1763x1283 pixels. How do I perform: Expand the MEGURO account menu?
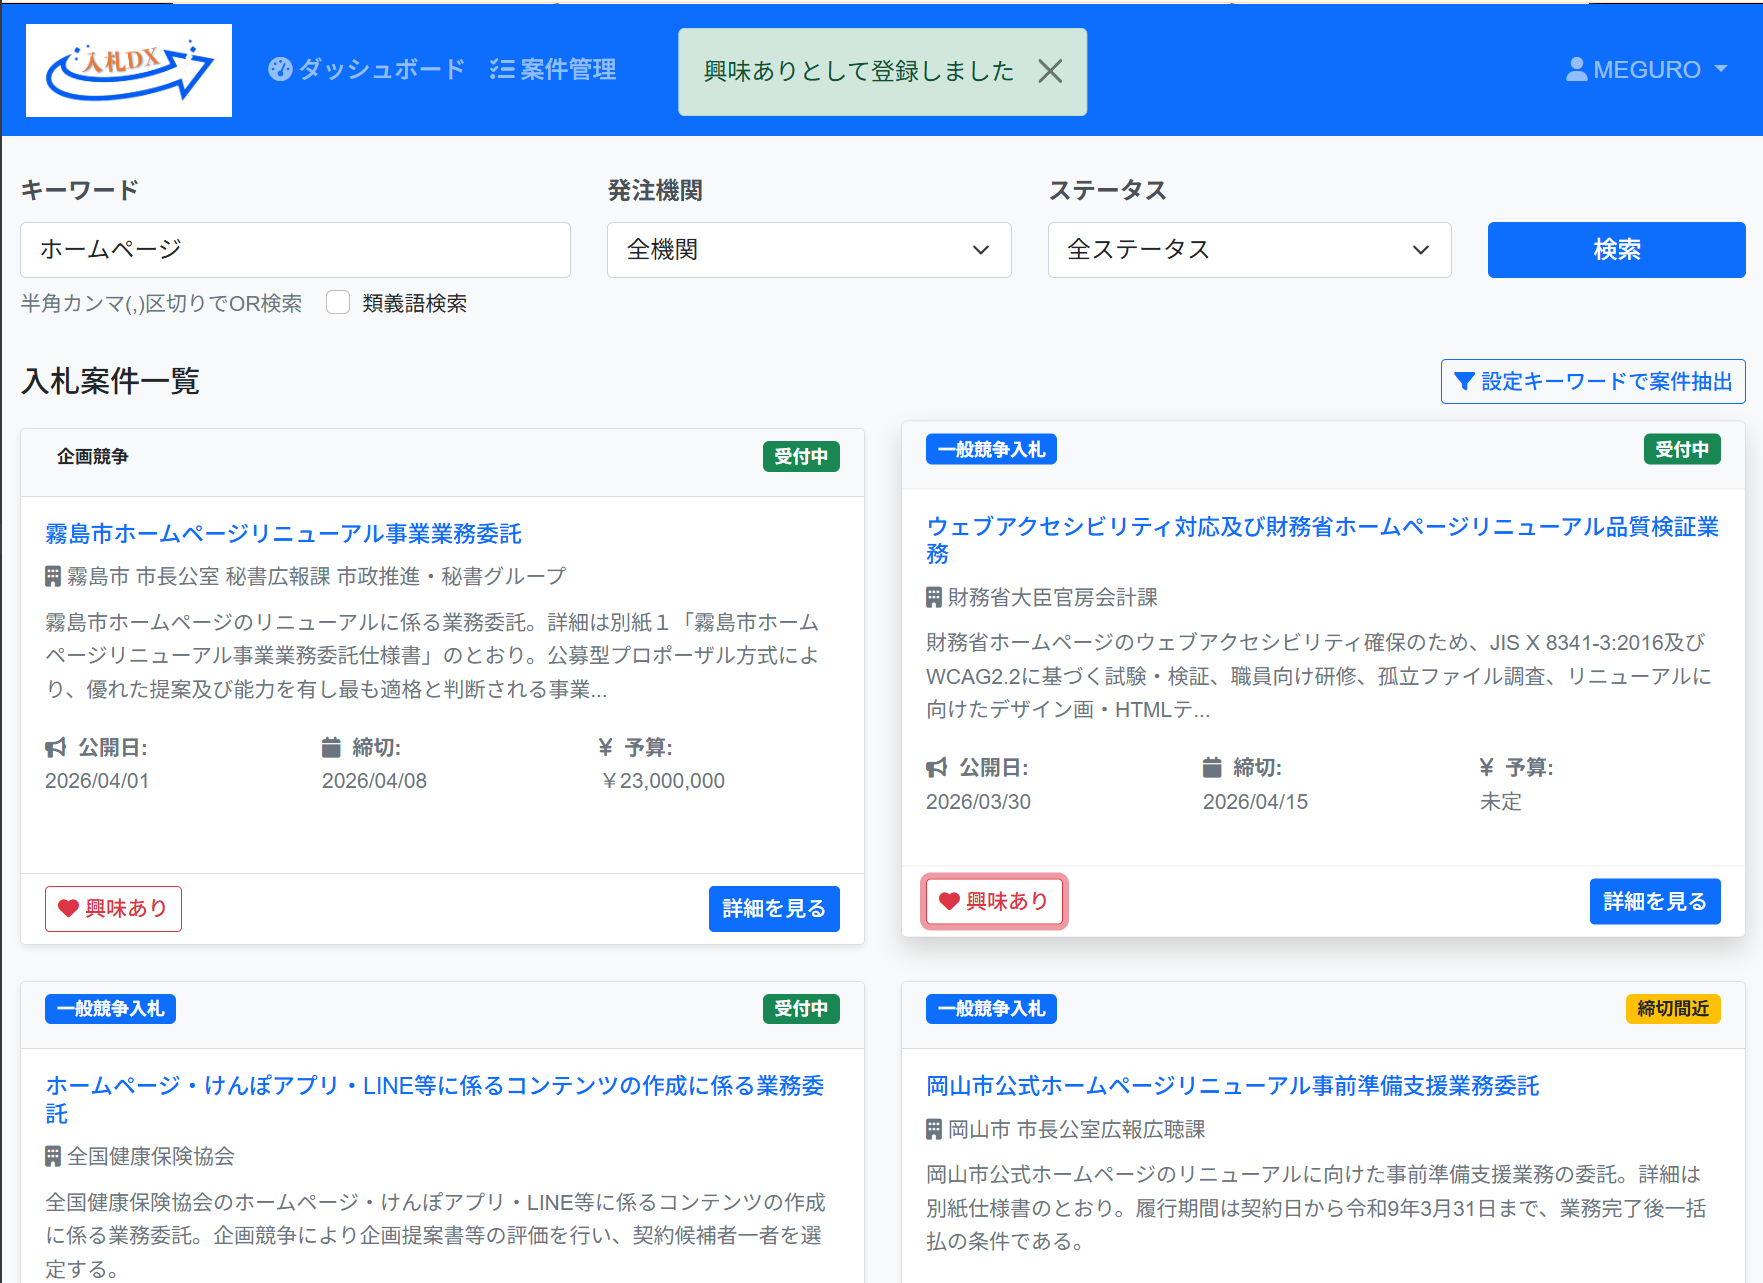[x=1723, y=70]
